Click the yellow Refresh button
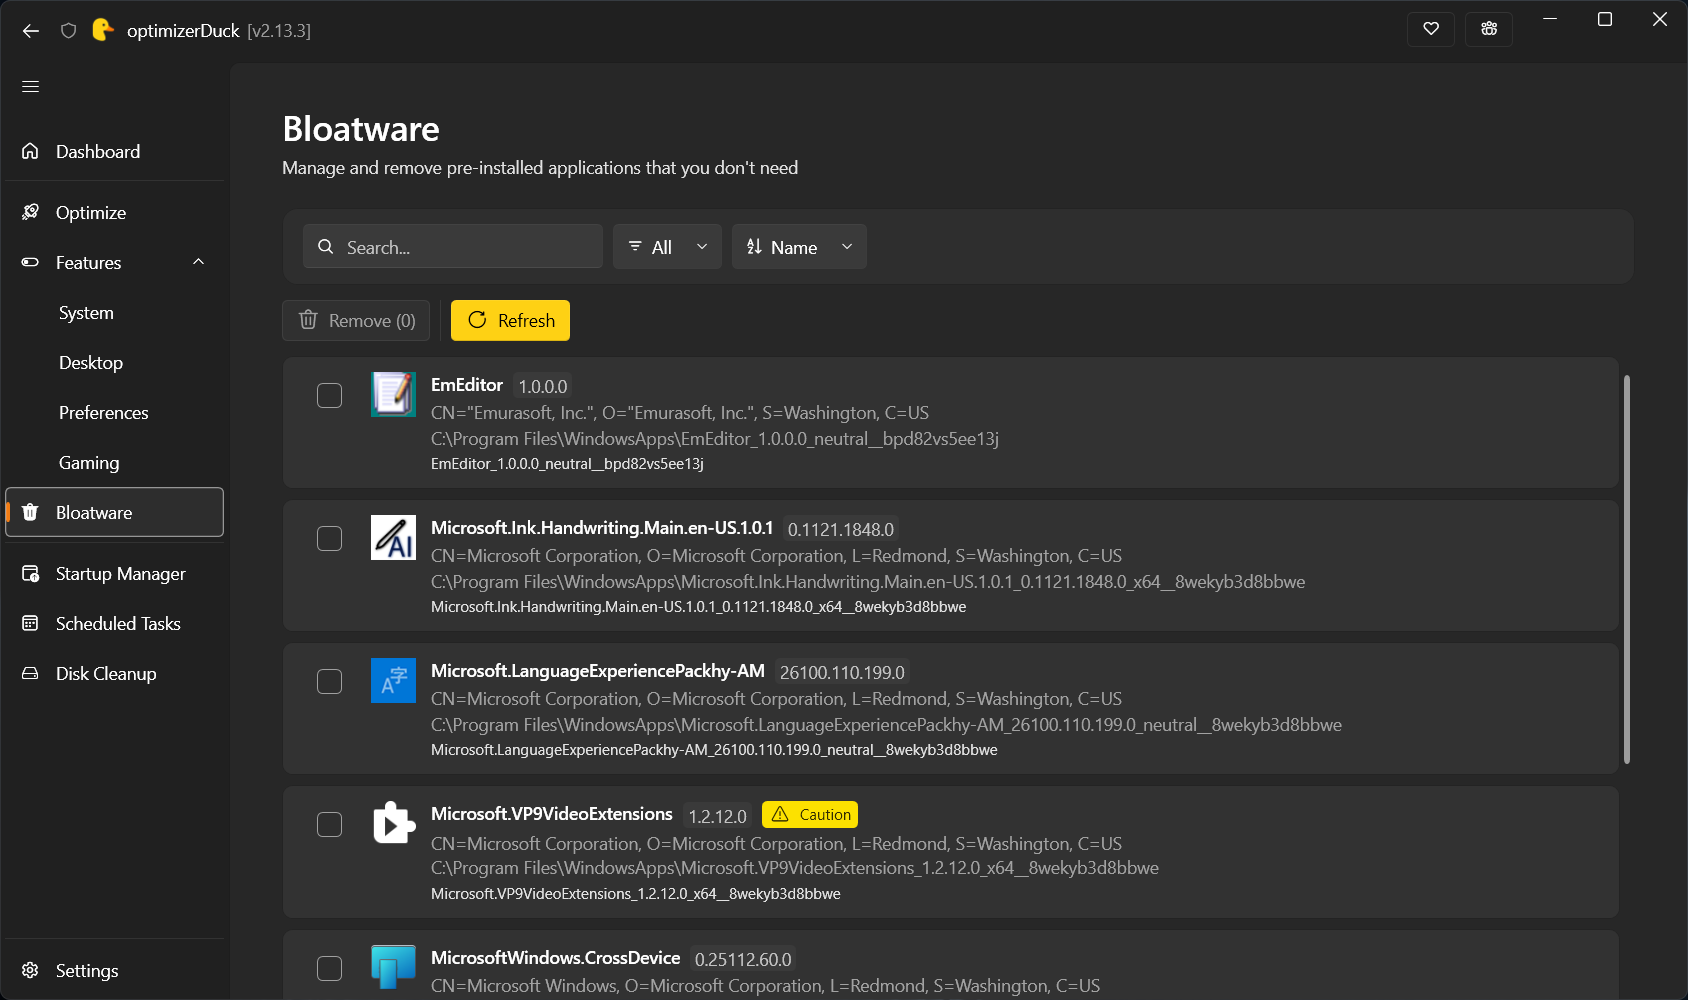Image resolution: width=1688 pixels, height=1000 pixels. 510,320
